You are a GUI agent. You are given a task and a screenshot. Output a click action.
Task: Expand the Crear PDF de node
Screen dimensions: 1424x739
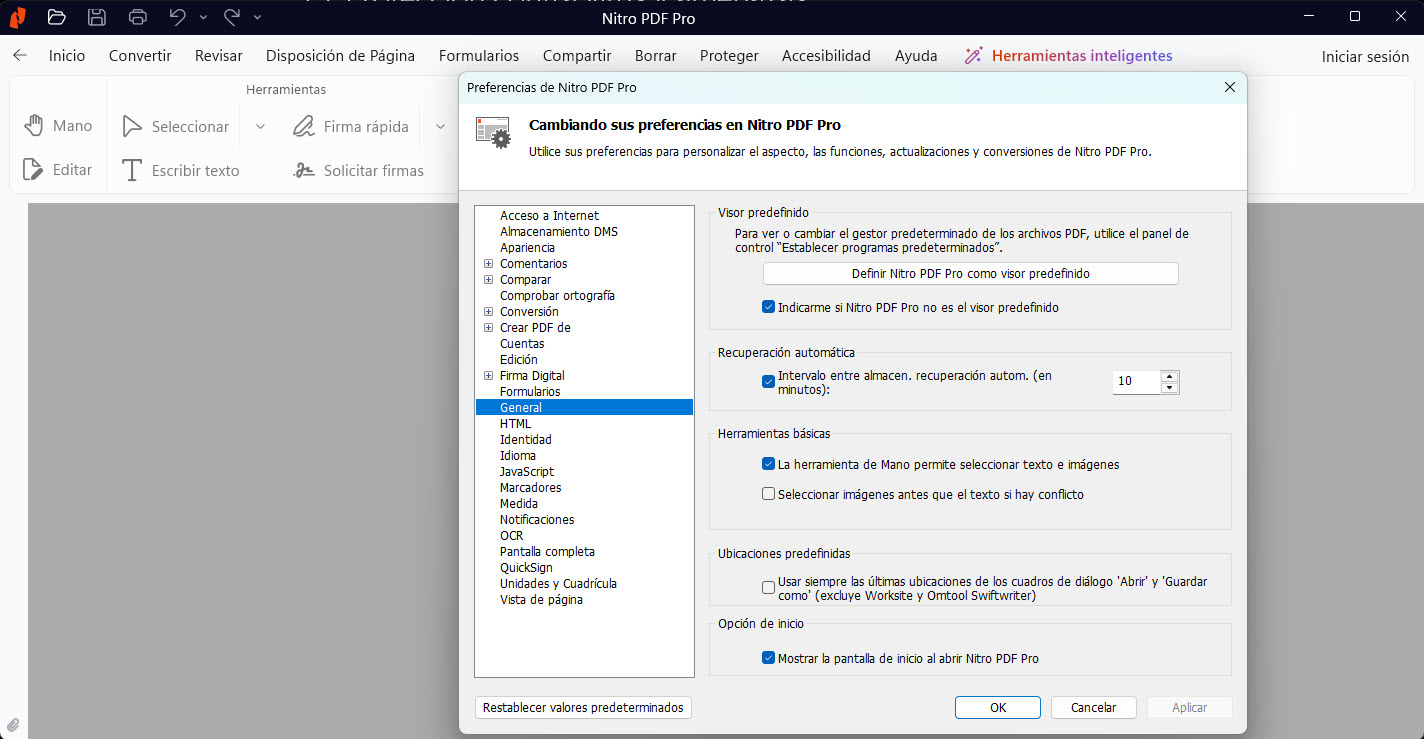(489, 328)
